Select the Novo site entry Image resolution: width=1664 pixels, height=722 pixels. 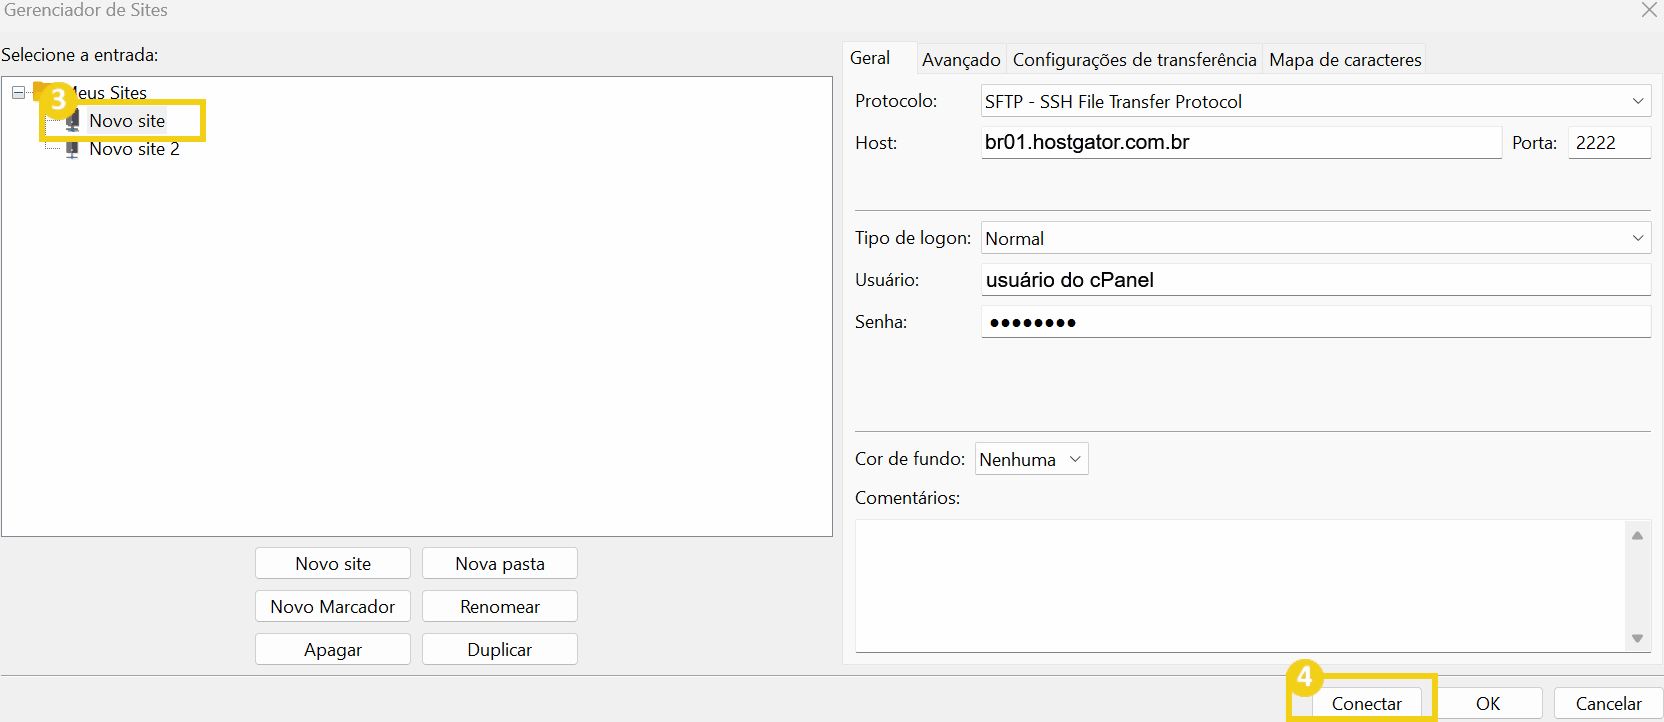click(127, 121)
